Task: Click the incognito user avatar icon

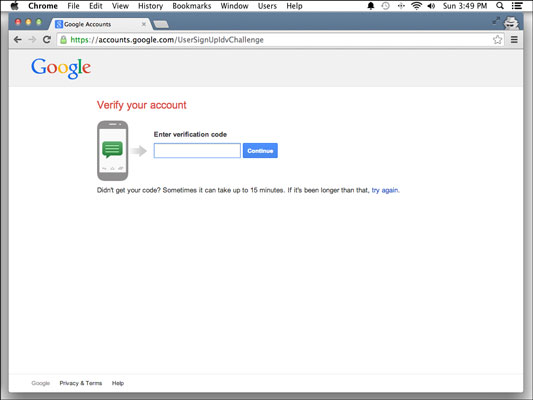Action: coord(511,23)
